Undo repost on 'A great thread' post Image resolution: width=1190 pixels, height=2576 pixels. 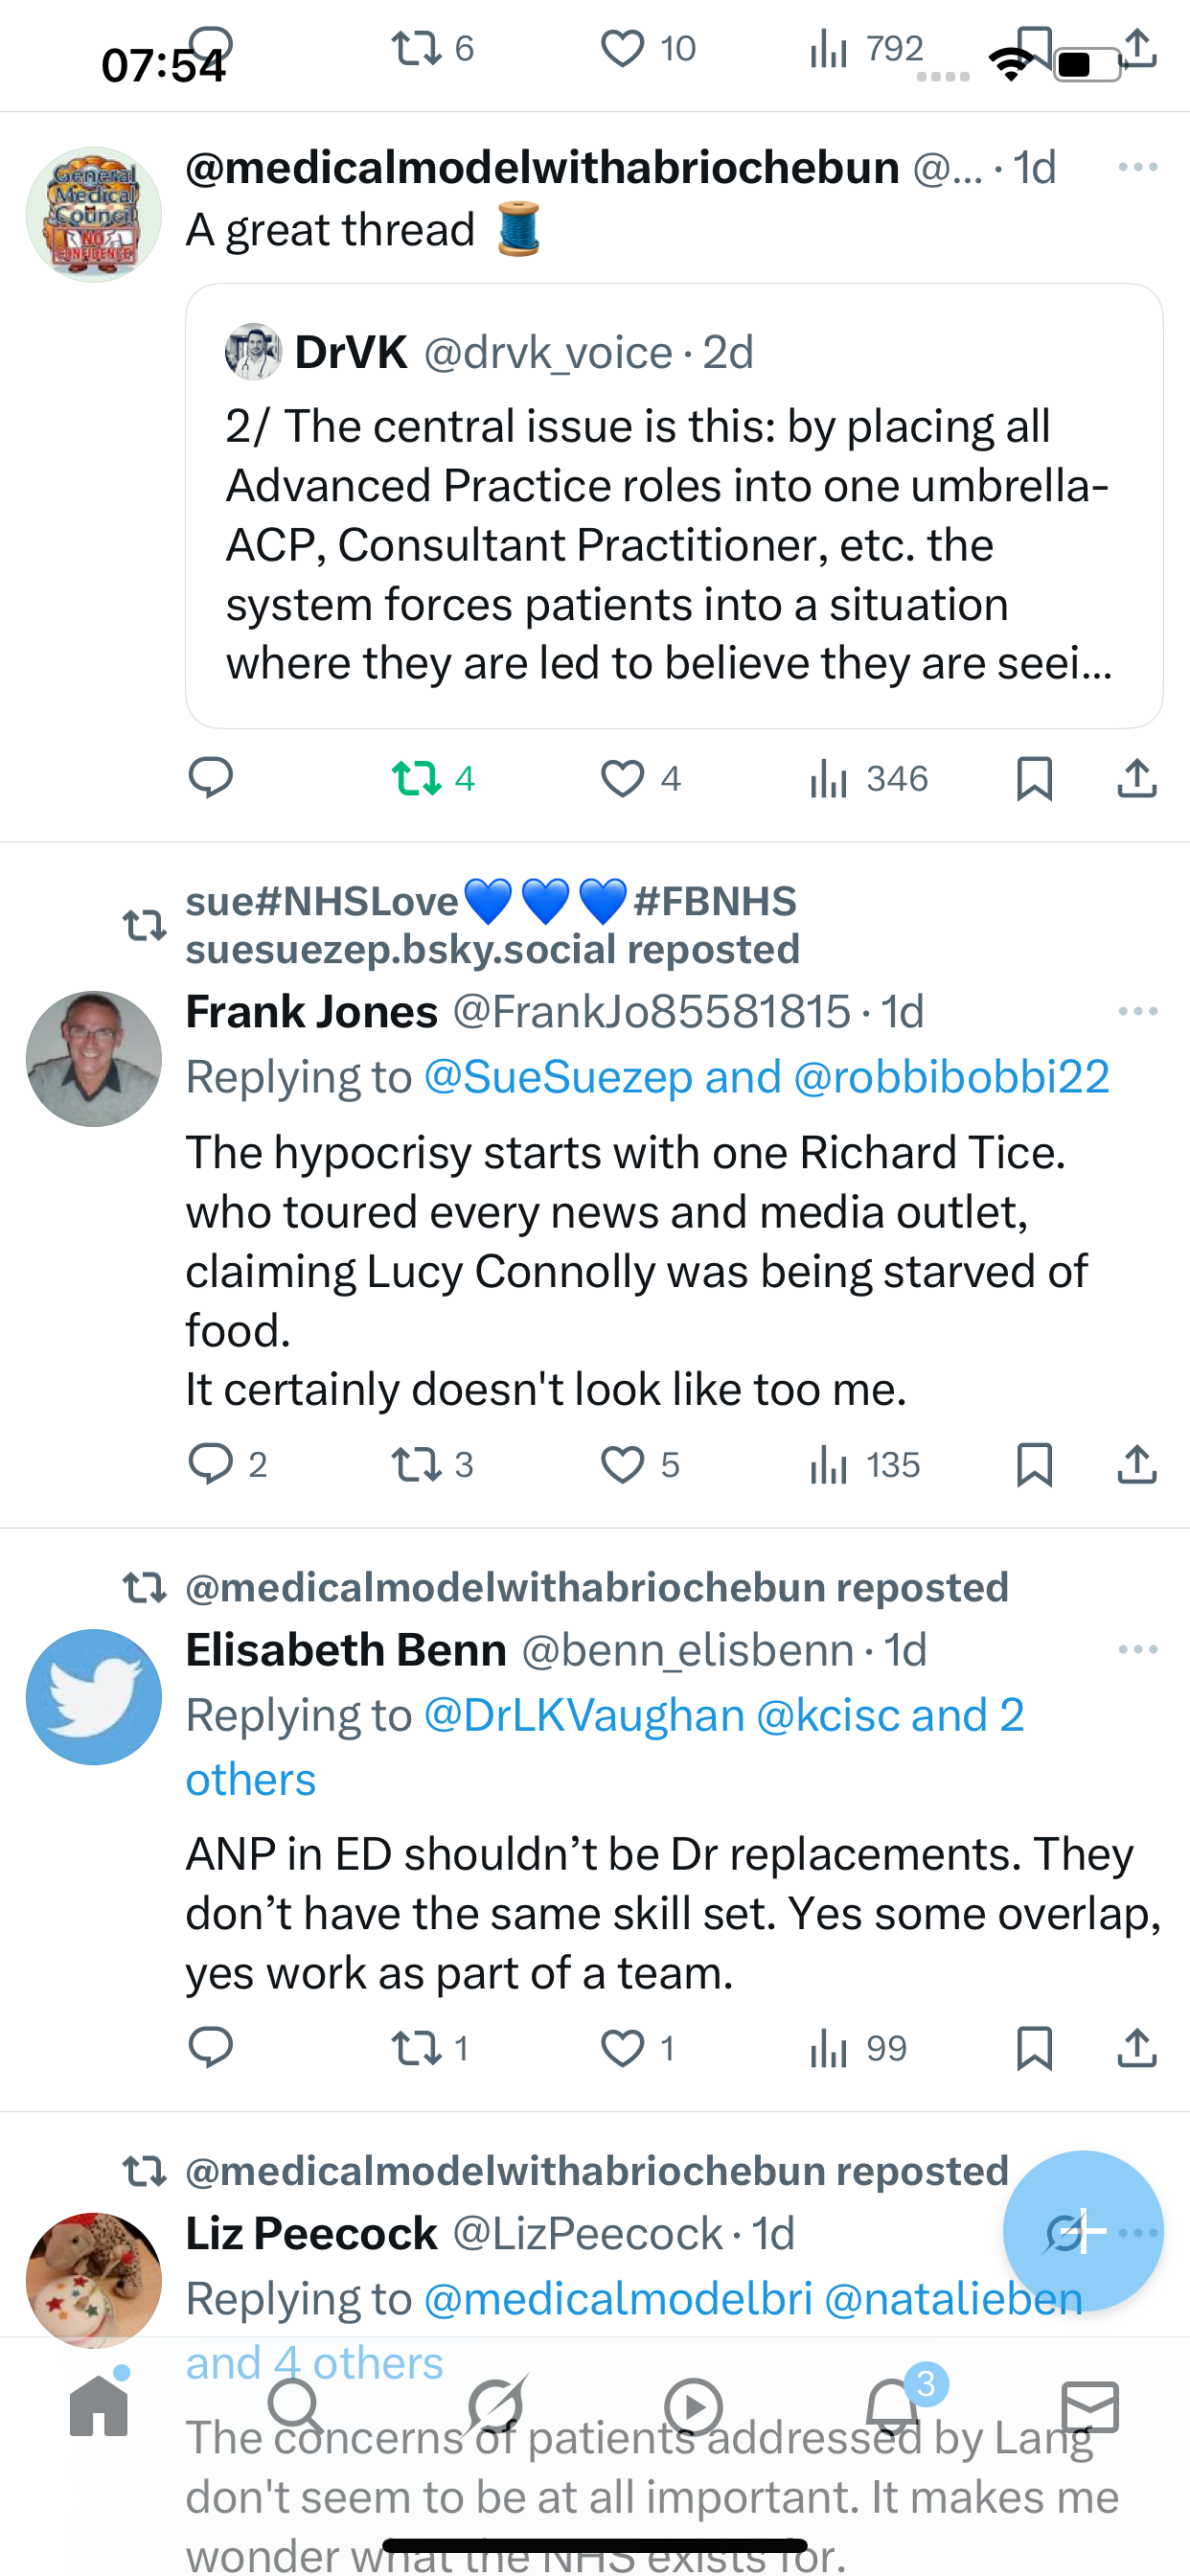click(416, 779)
